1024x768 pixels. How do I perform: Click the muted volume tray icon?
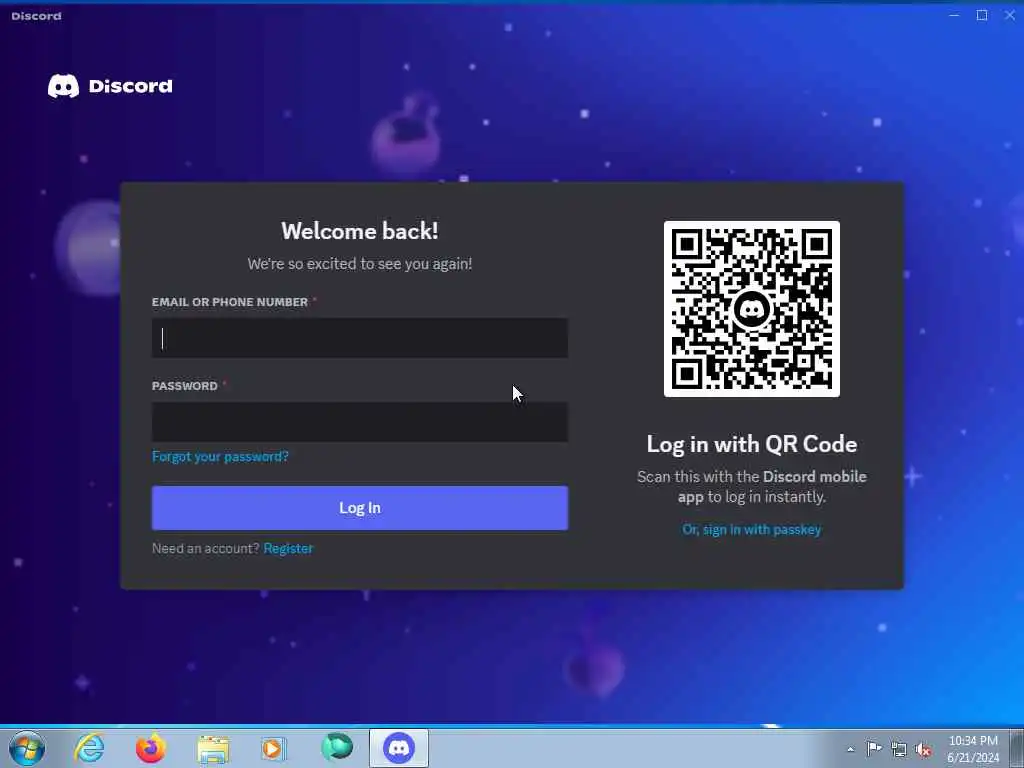[x=923, y=749]
